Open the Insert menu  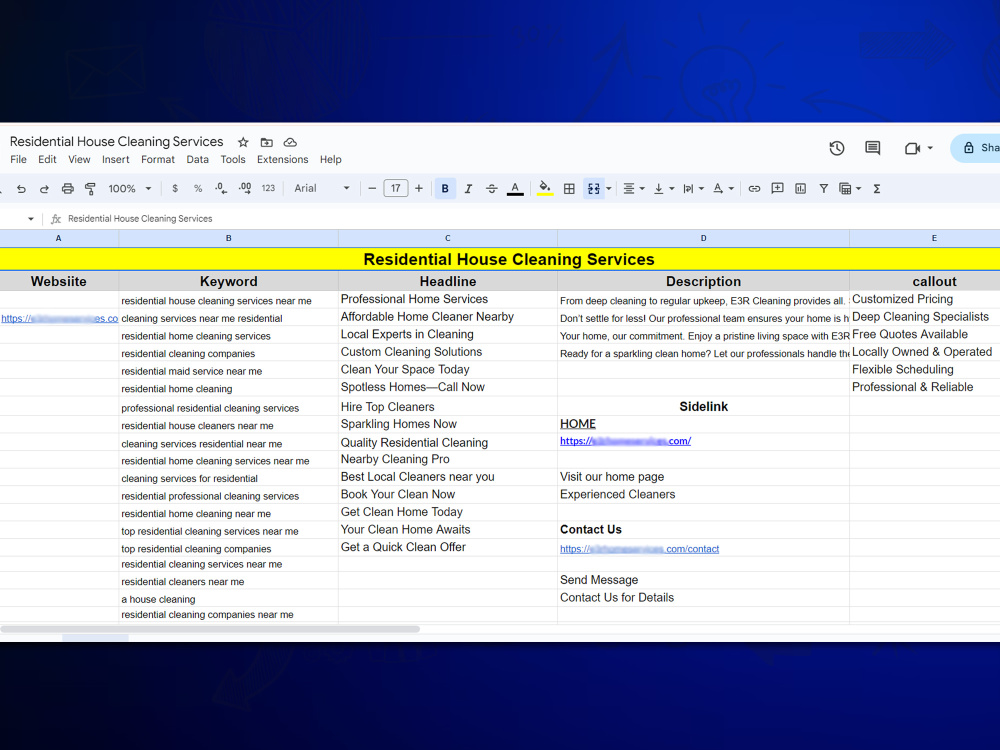115,159
